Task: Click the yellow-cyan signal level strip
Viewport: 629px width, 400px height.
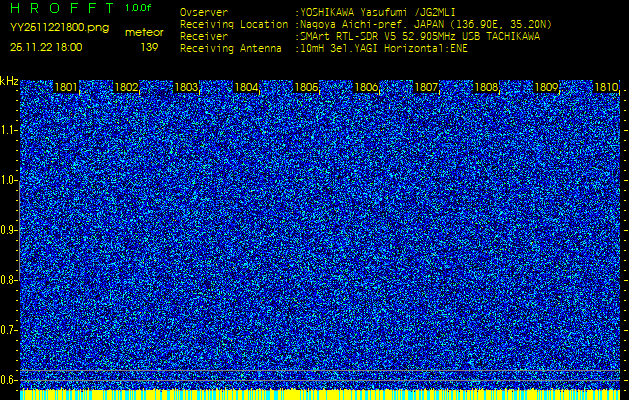Action: 320,394
